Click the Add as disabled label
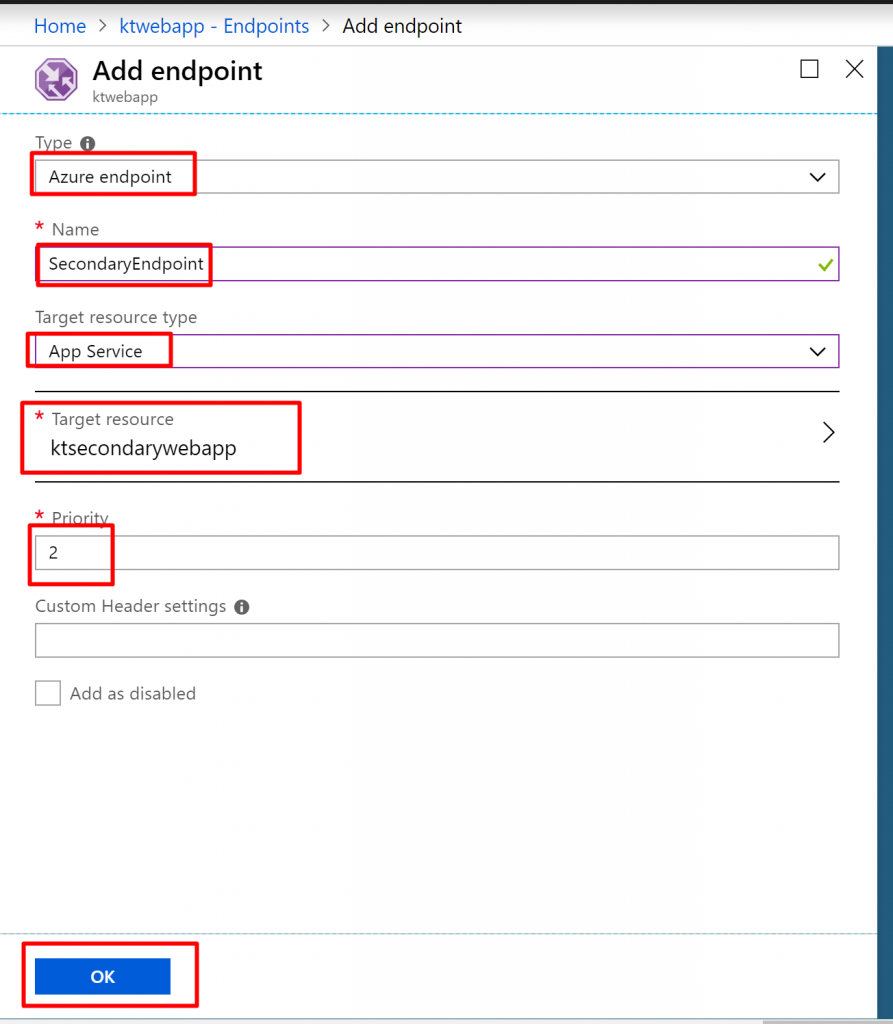Image resolution: width=893 pixels, height=1024 pixels. (133, 694)
